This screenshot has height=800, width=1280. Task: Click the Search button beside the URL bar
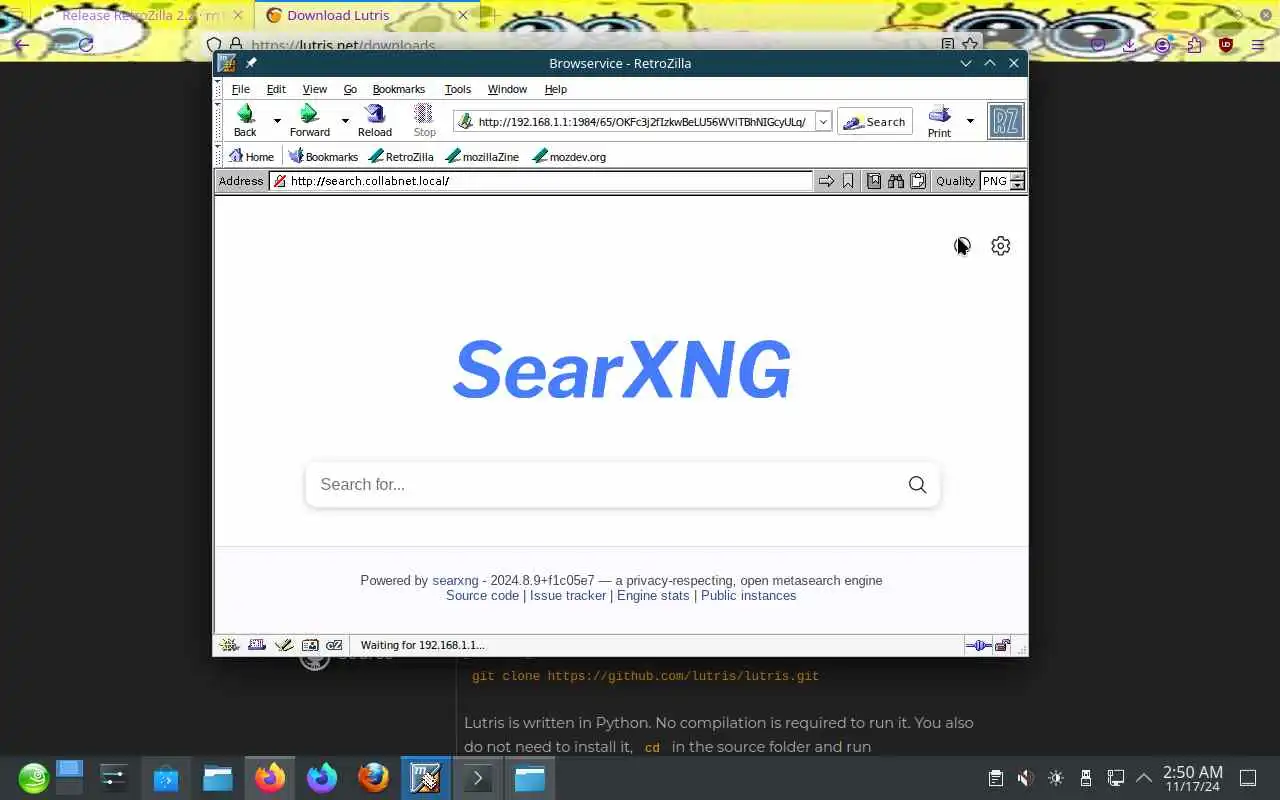[875, 121]
